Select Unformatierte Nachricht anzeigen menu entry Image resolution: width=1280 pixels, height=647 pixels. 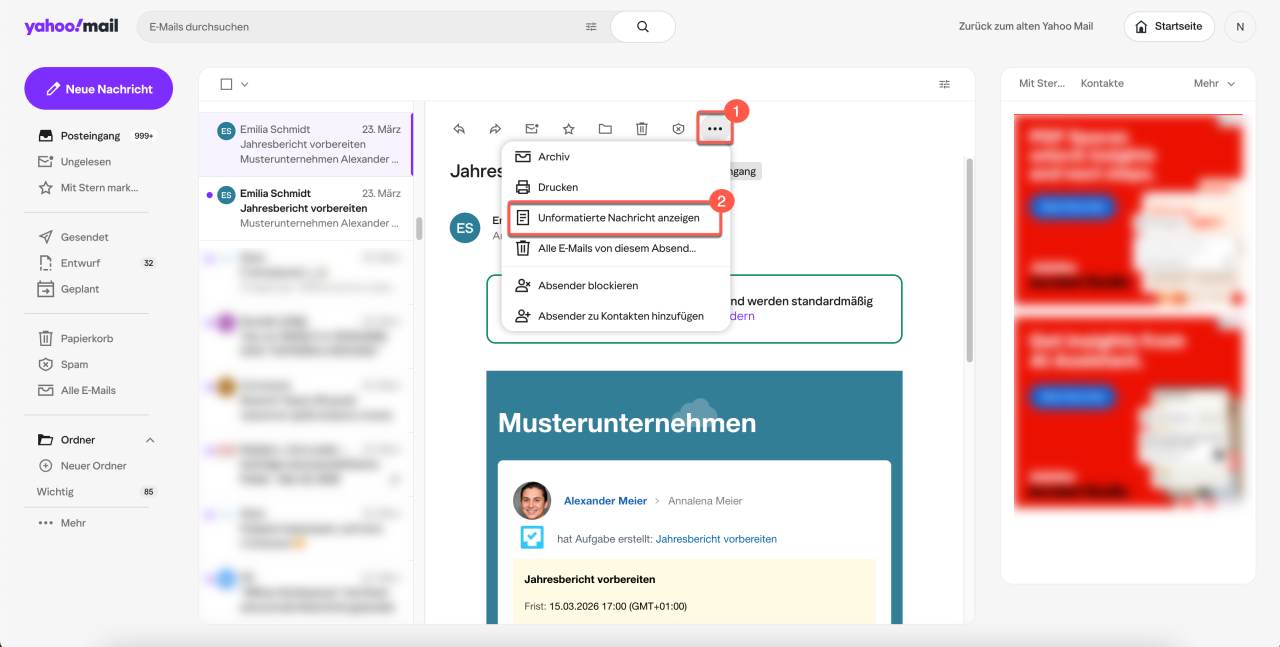[618, 218]
